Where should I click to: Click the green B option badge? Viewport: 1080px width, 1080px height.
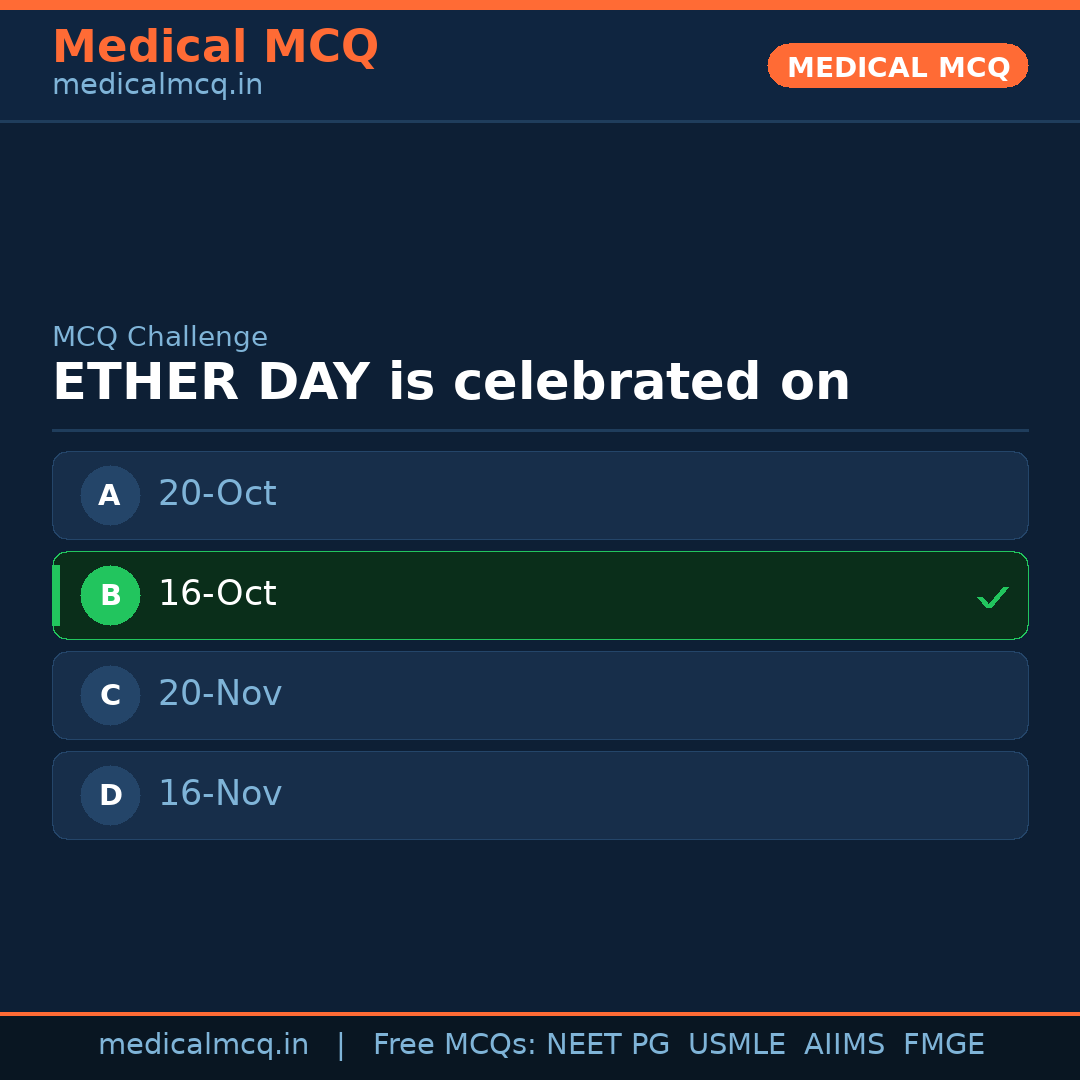(x=110, y=595)
